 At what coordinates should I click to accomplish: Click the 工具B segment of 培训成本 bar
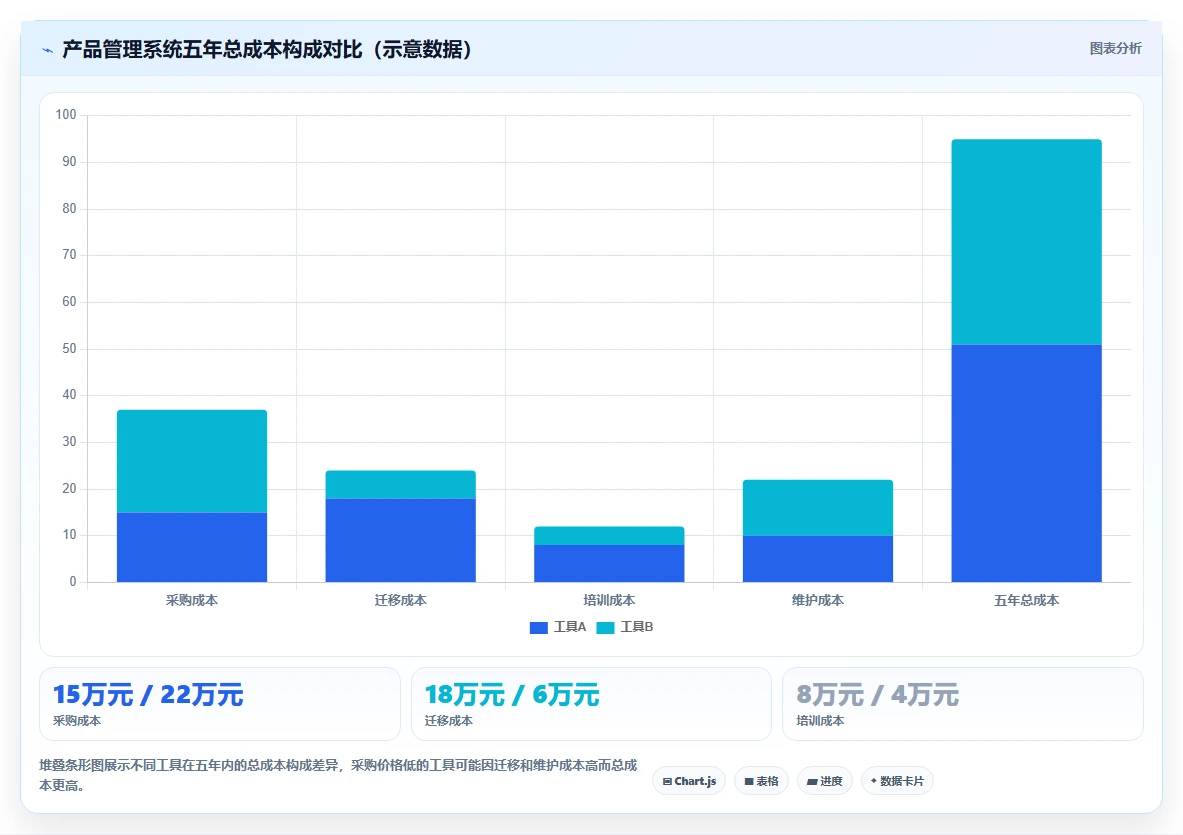point(609,536)
